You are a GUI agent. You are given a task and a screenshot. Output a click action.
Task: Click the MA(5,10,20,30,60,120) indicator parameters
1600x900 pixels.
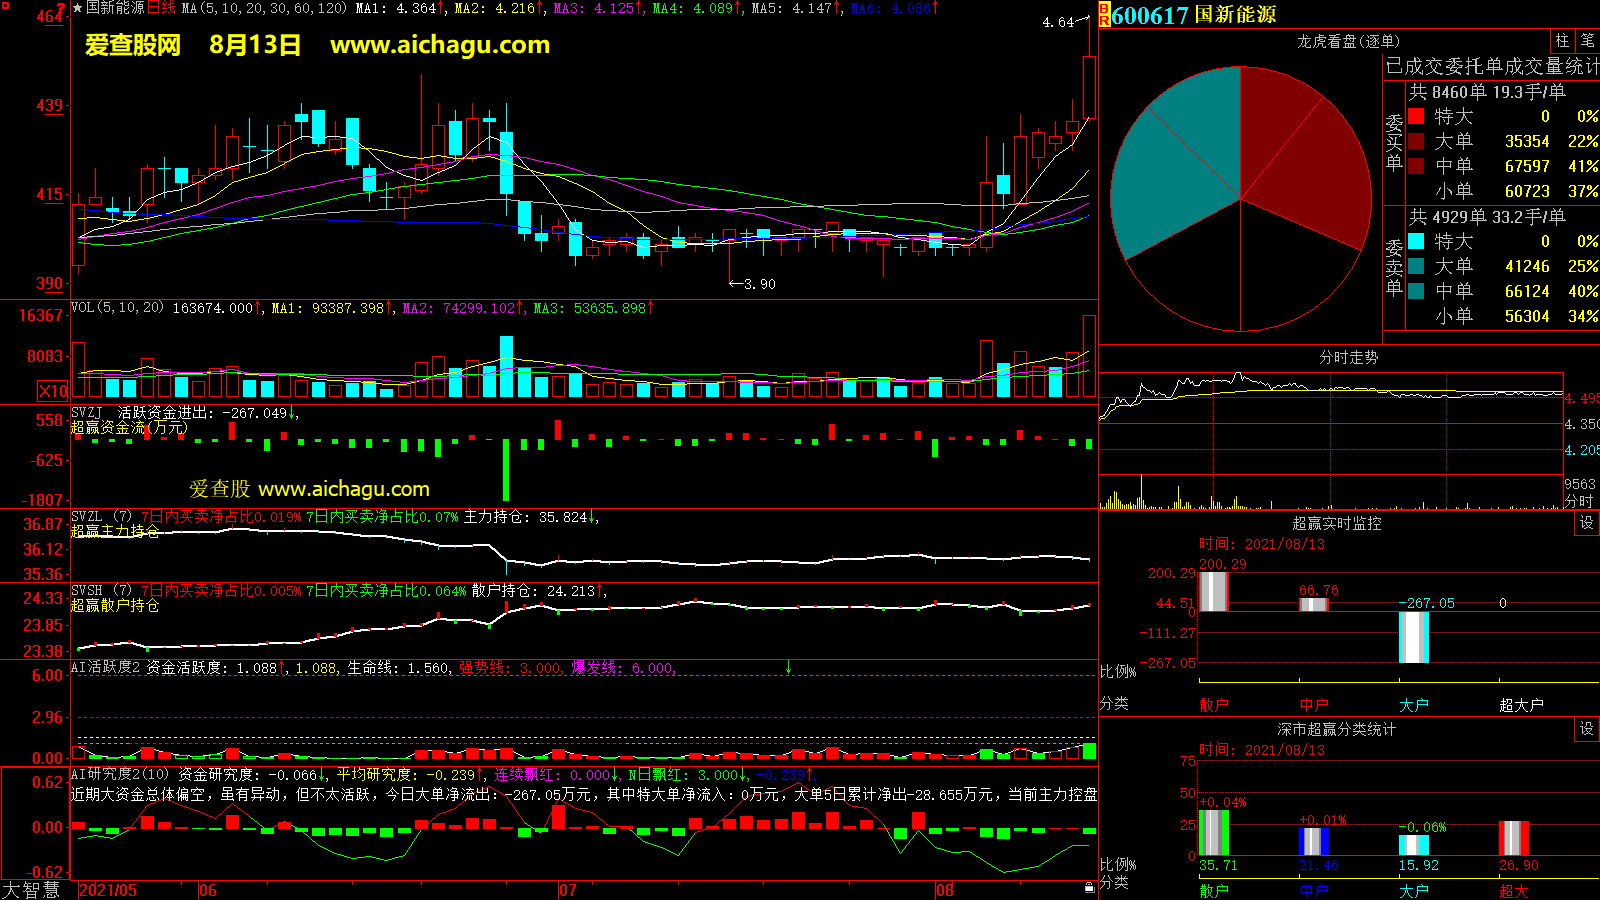[x=264, y=8]
